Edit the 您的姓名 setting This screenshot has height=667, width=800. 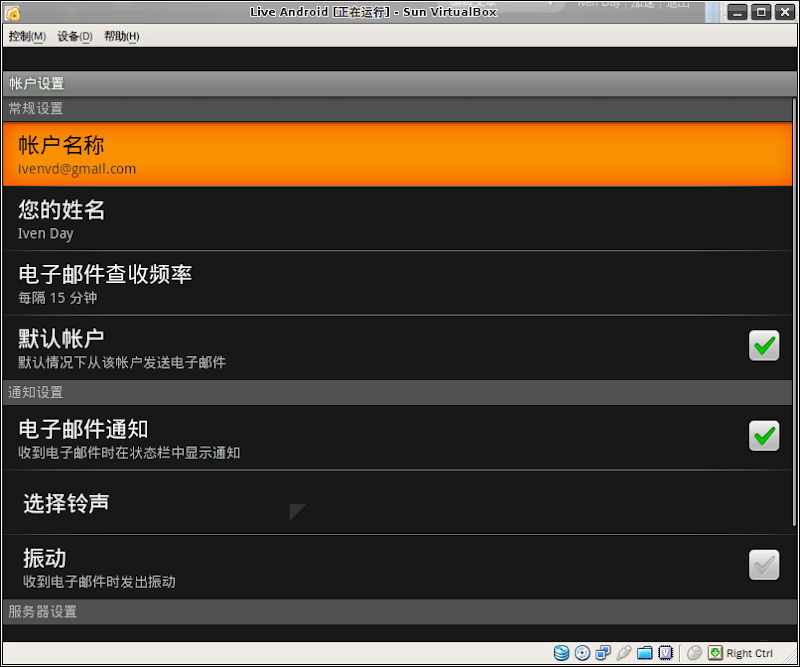point(397,218)
